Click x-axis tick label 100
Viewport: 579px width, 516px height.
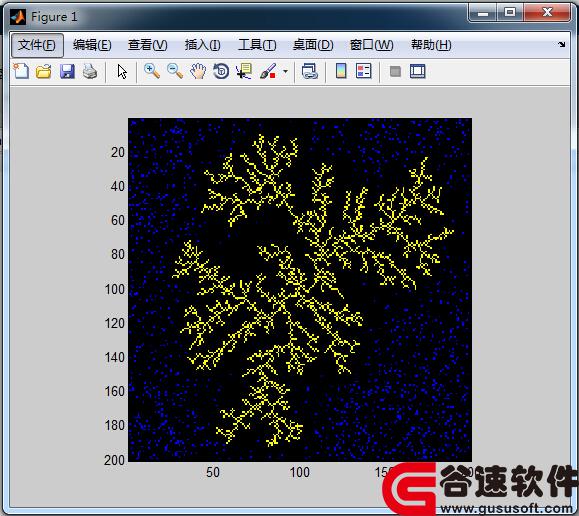[299, 472]
